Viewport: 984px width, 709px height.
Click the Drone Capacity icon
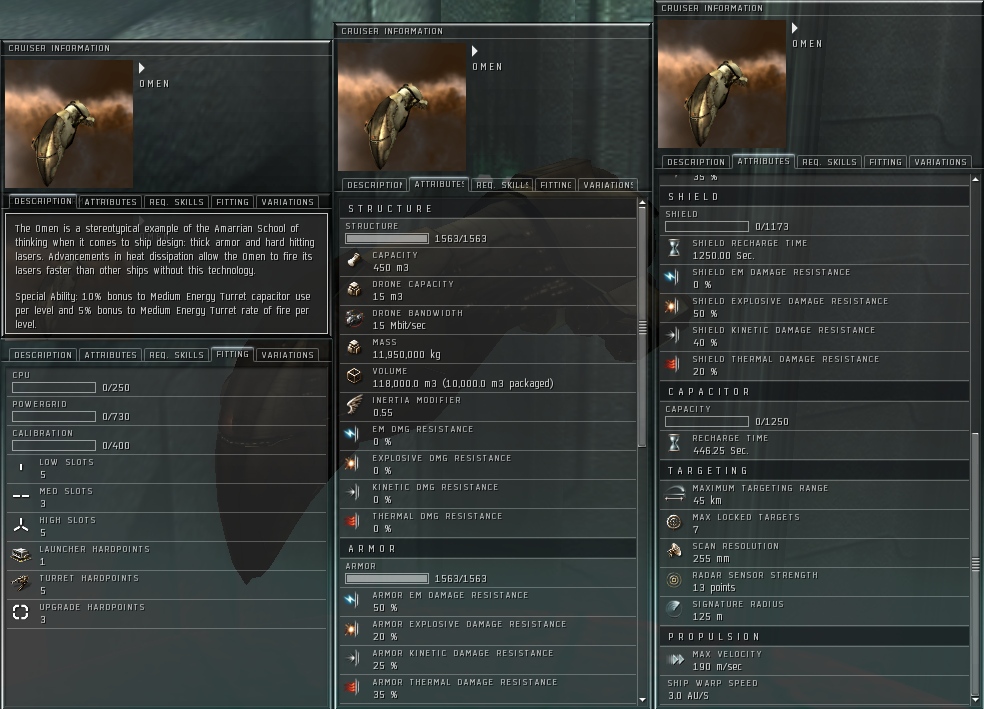pos(354,289)
